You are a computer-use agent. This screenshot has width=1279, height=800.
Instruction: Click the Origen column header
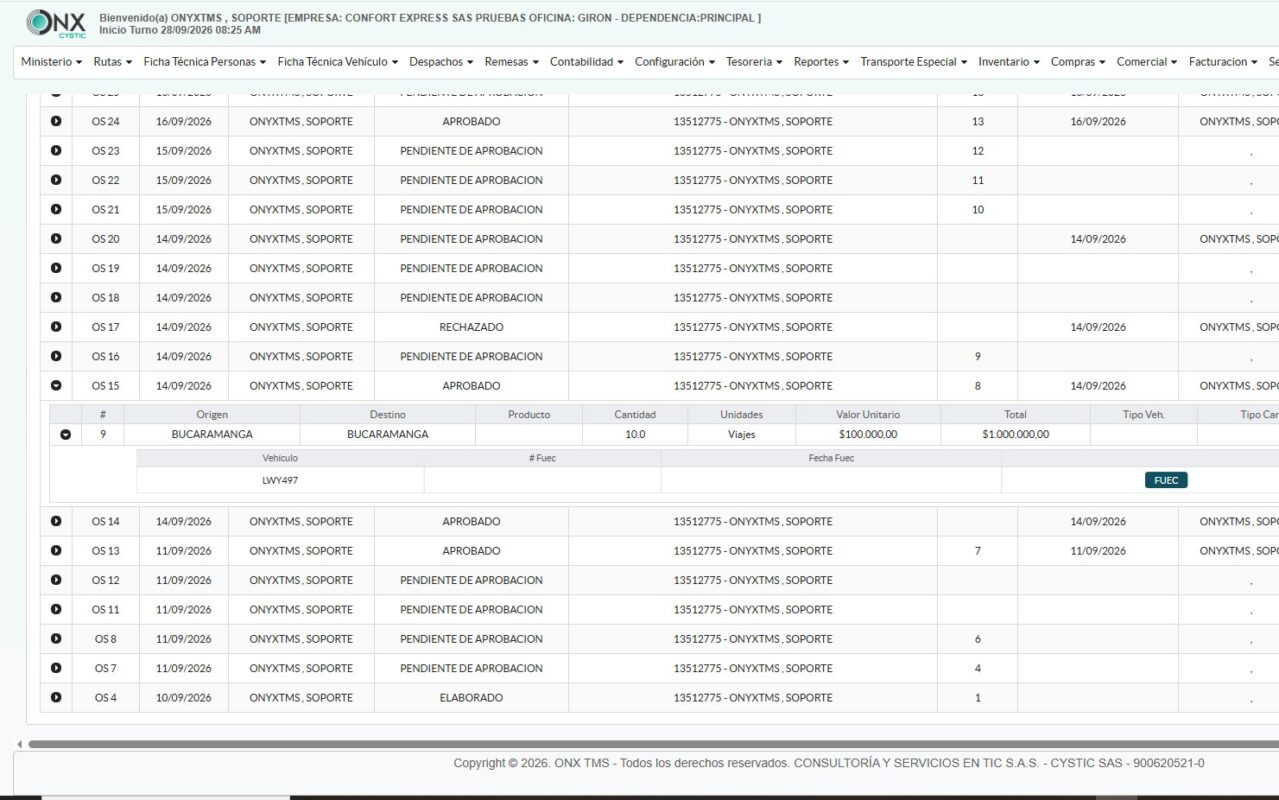212,414
